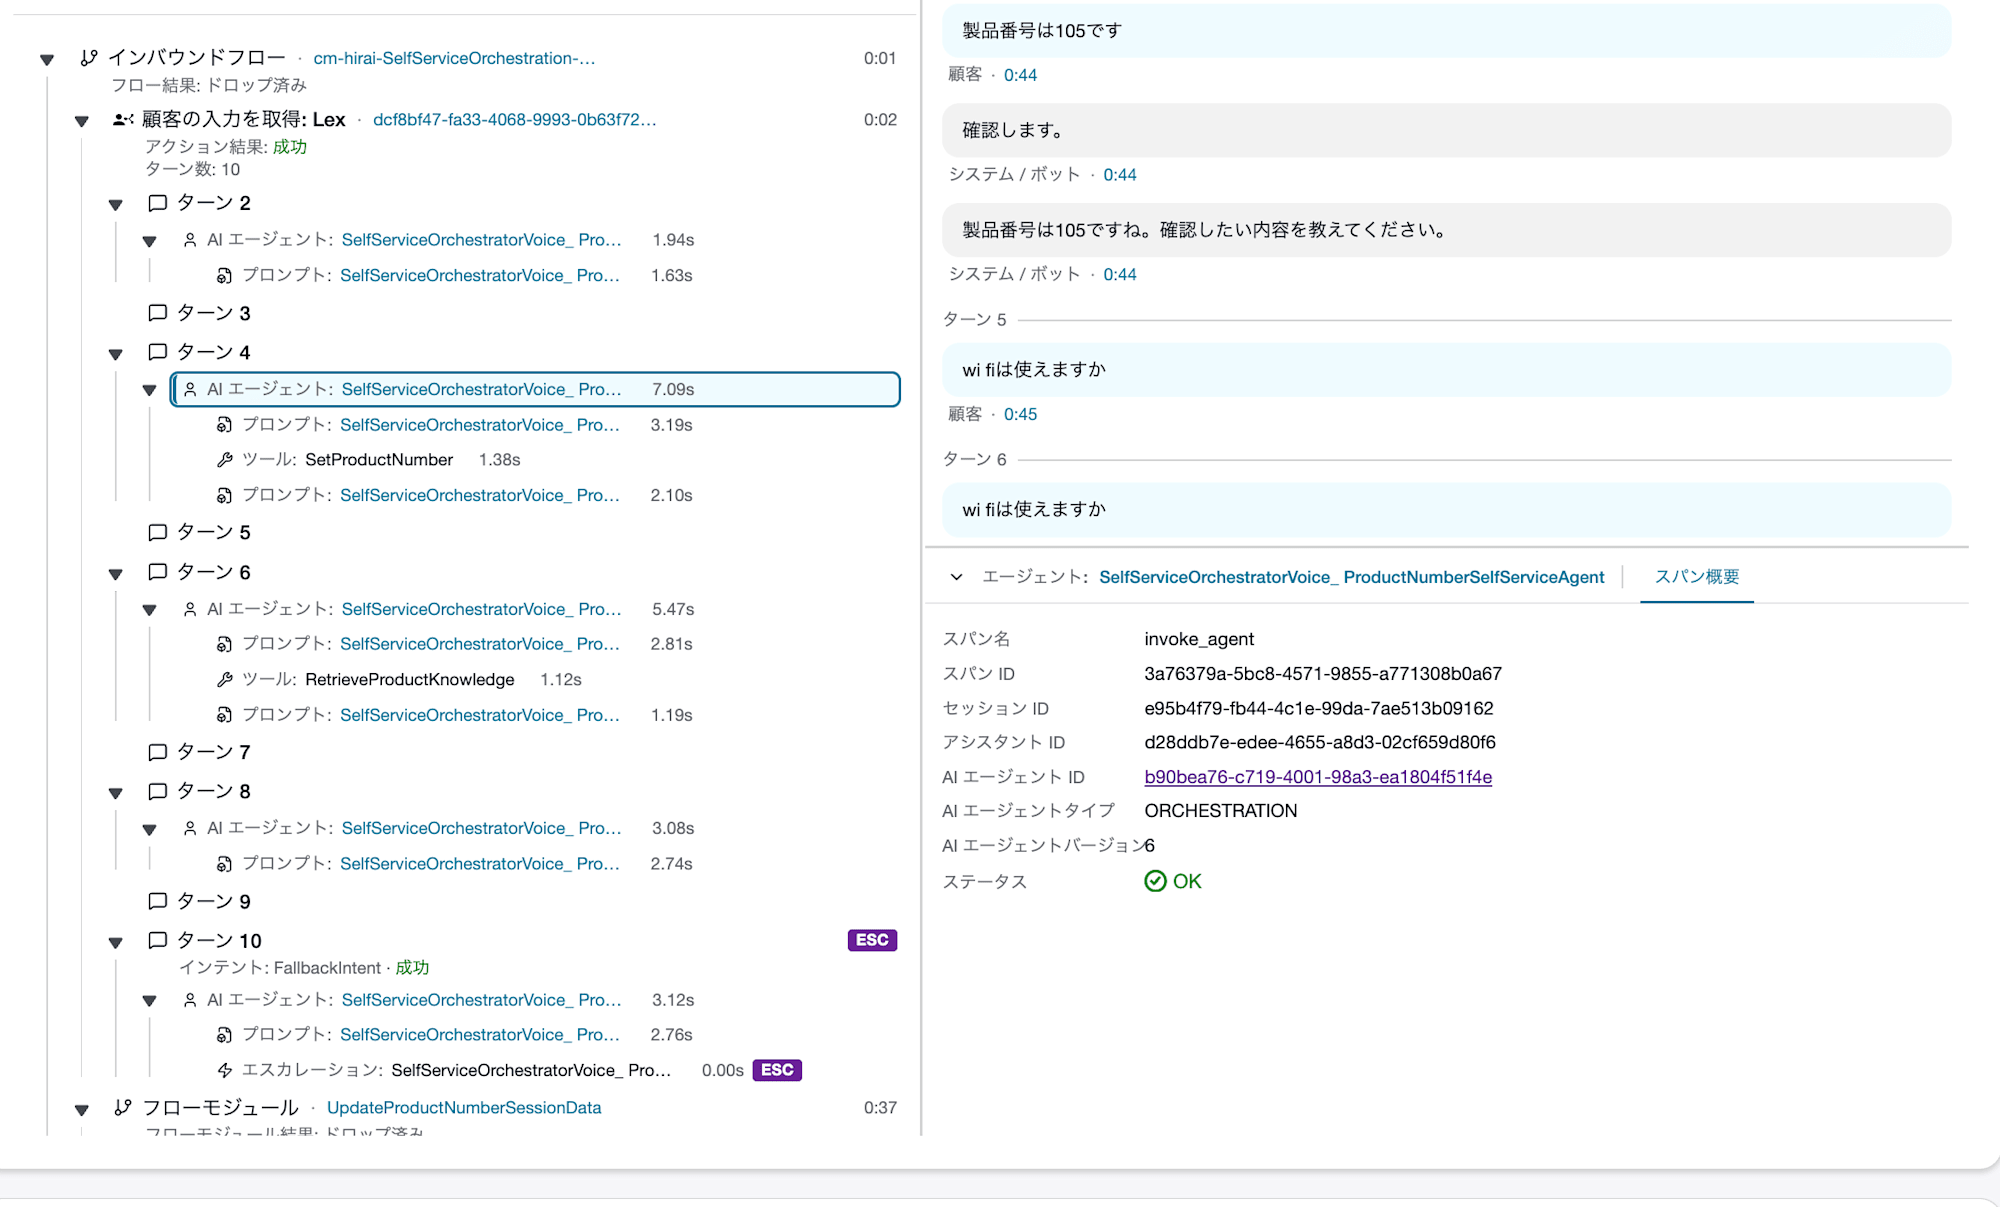Select the 2.74s prompt row in turn 8
2000x1207 pixels.
[454, 864]
